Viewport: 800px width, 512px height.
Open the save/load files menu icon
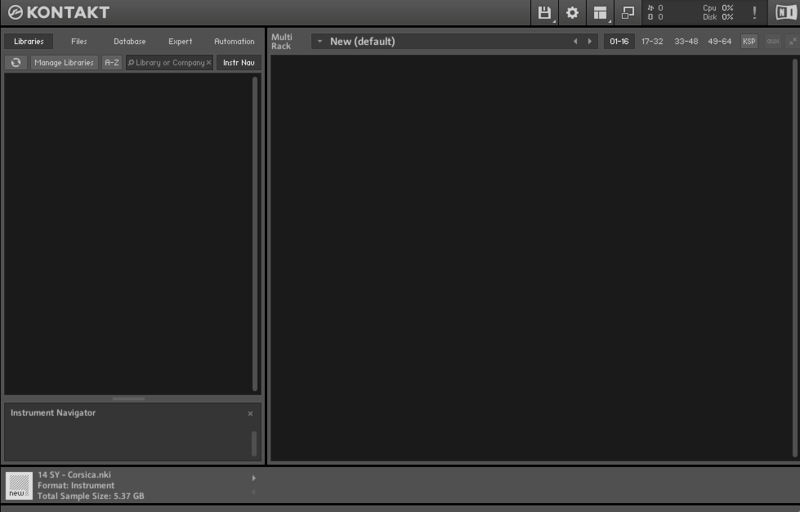[x=544, y=13]
